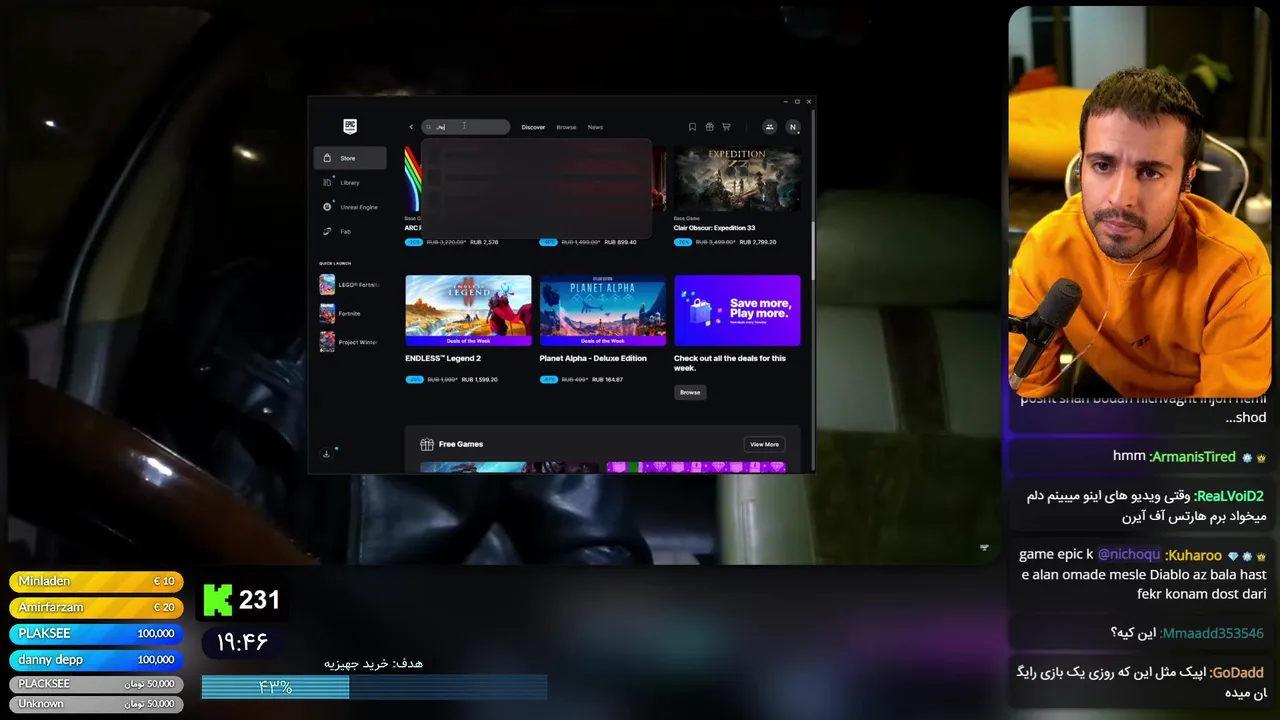The width and height of the screenshot is (1280, 720).
Task: Click the PLAKSEE 100,000 donation entry
Action: tap(96, 633)
